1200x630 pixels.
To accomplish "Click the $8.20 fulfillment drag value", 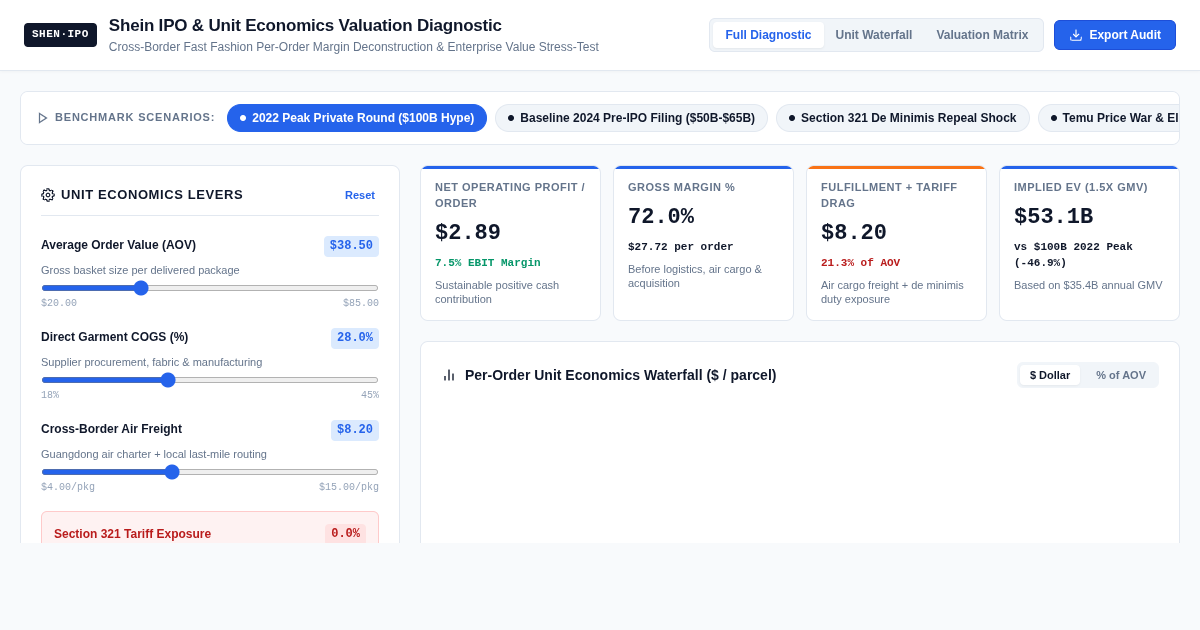I will 854,233.
